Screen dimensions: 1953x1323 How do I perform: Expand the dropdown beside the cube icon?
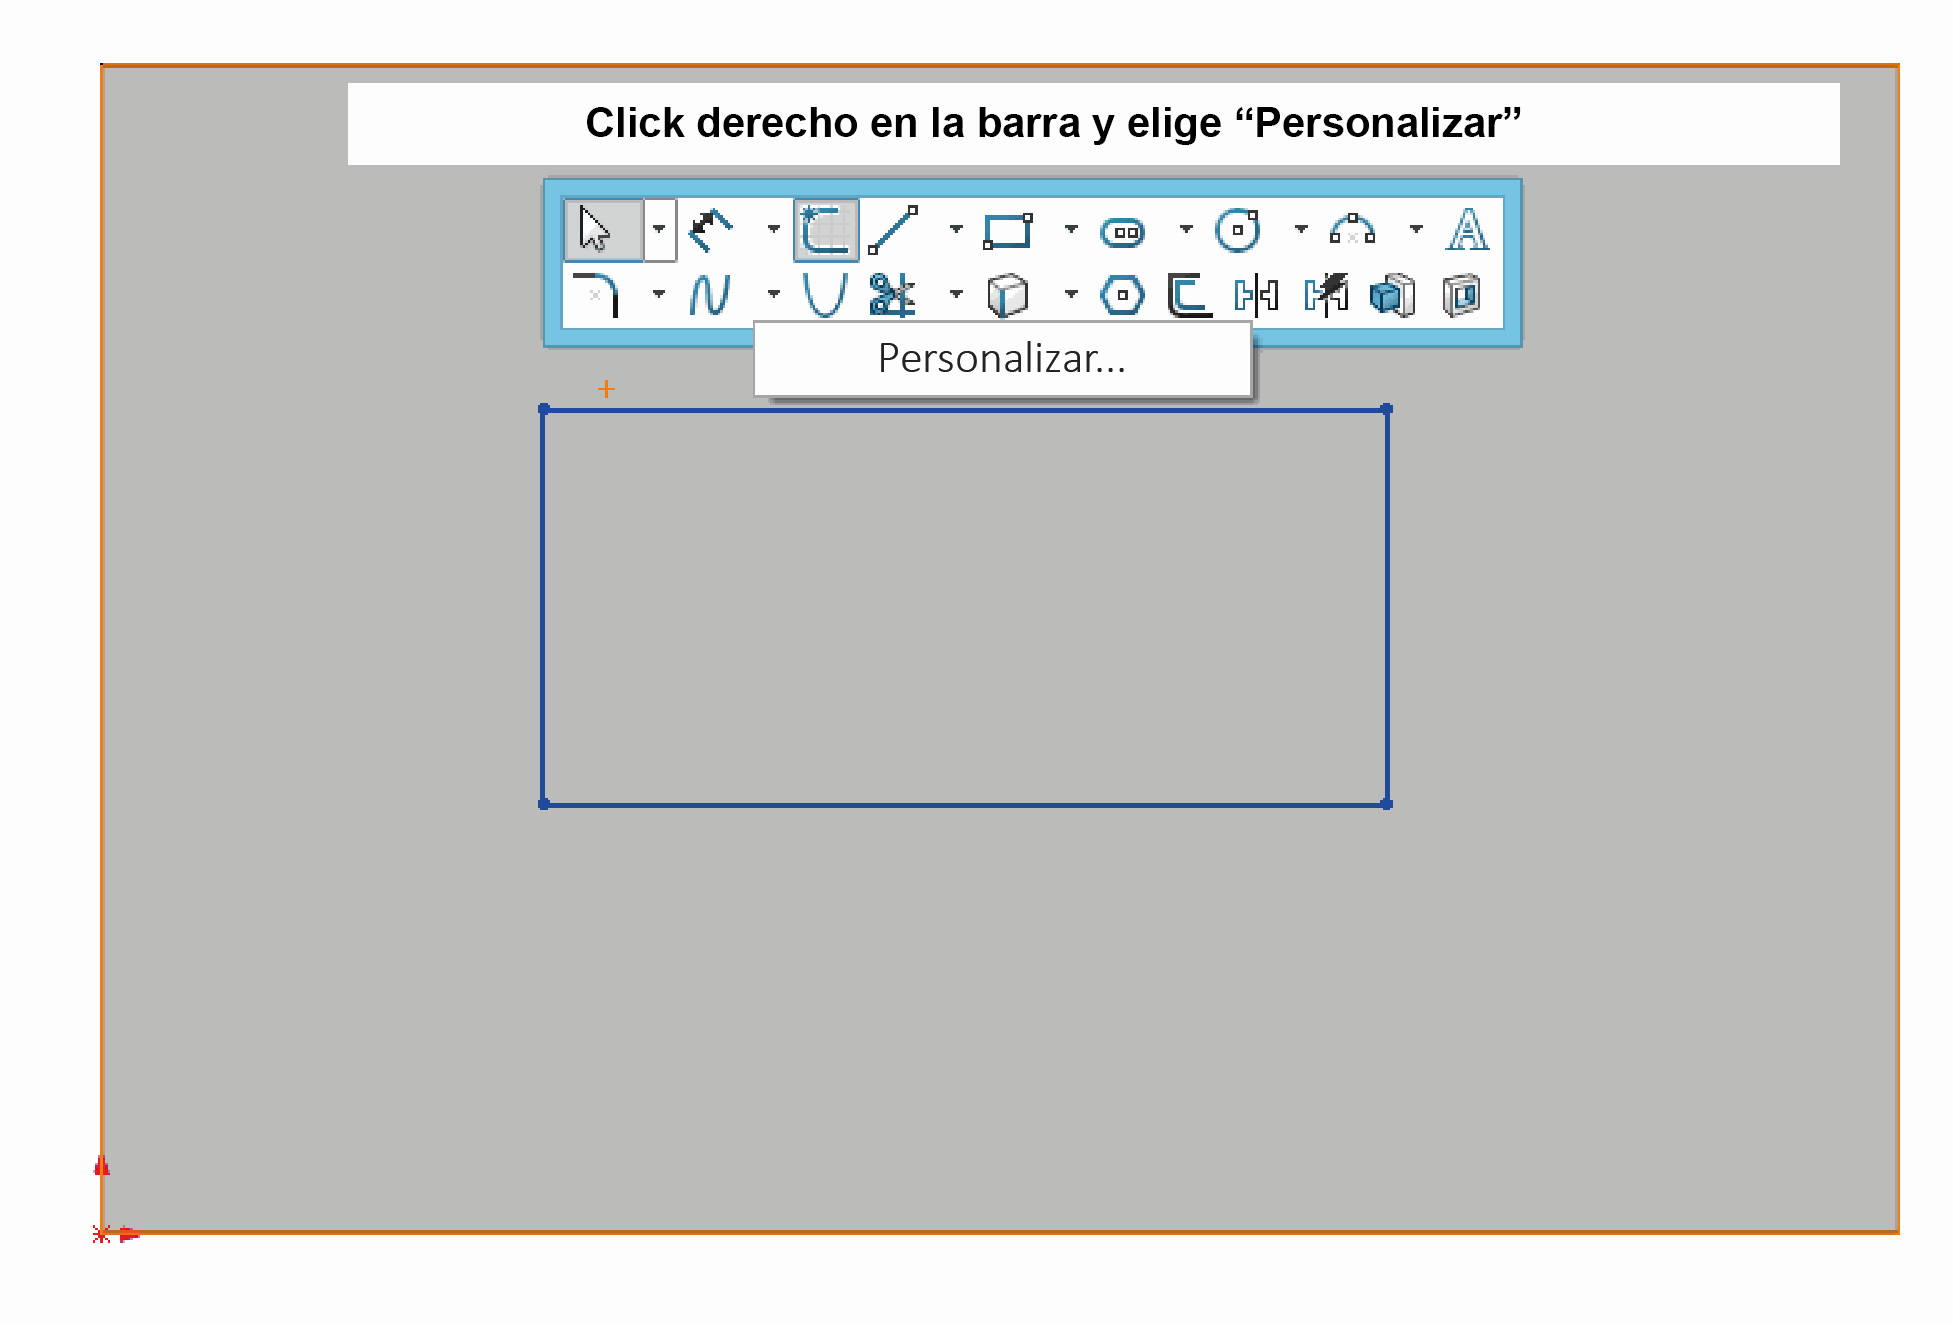tap(1071, 294)
